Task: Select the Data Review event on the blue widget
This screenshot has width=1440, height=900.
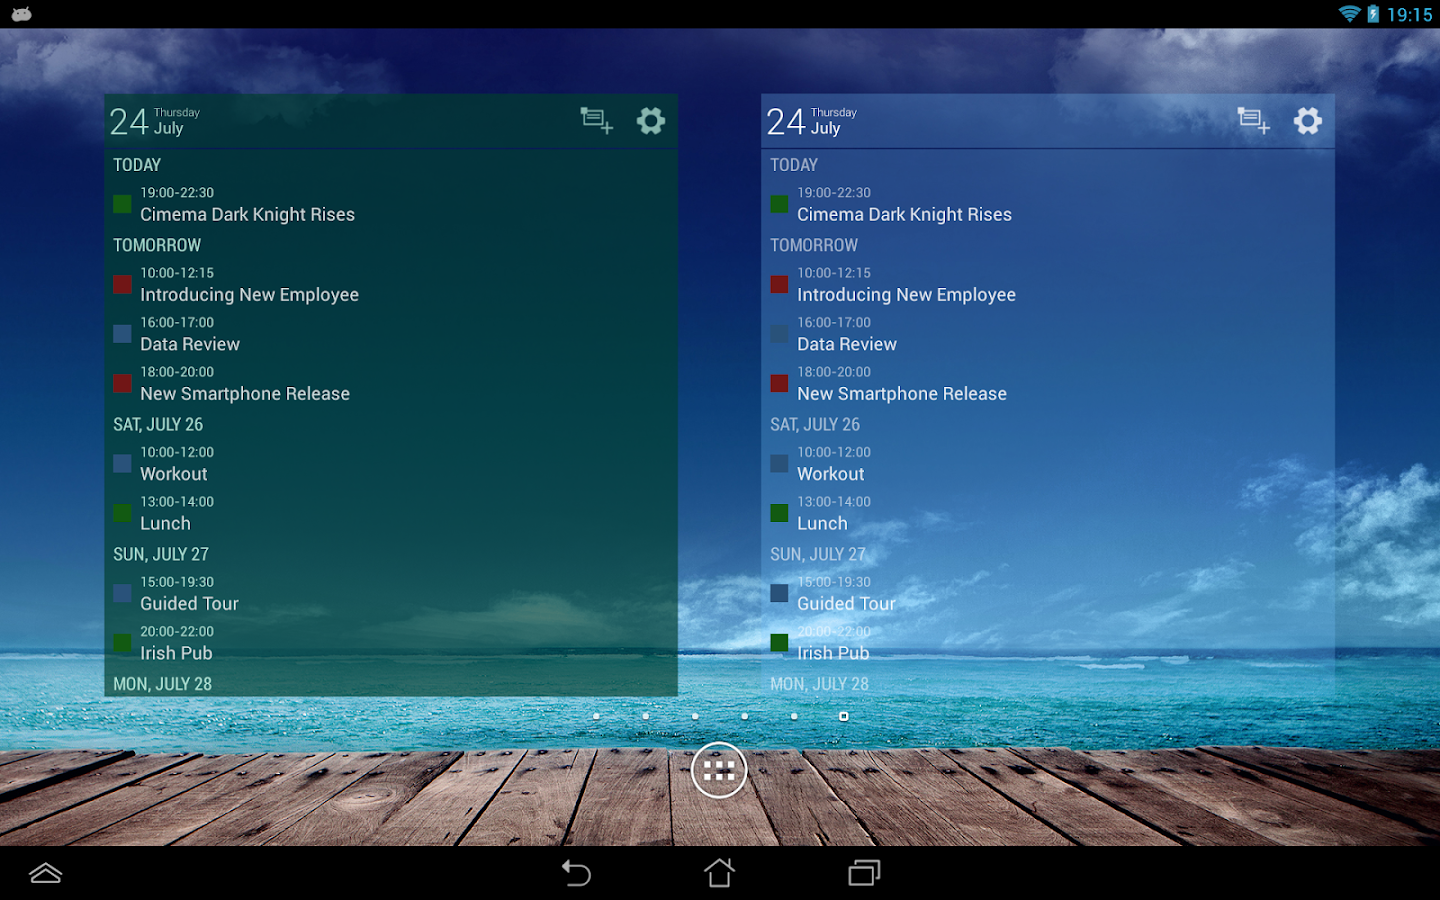Action: coord(846,343)
